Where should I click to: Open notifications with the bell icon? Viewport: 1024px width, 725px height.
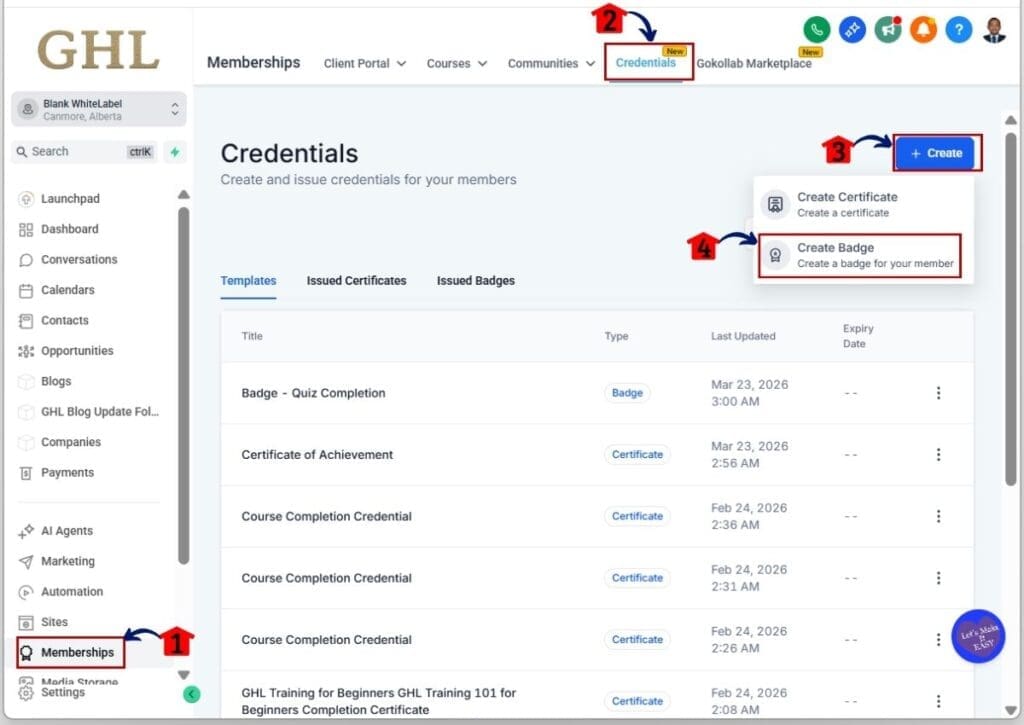(x=923, y=30)
